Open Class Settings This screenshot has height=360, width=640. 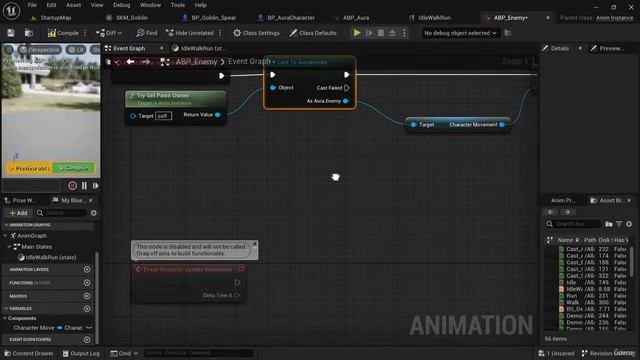[x=256, y=33]
